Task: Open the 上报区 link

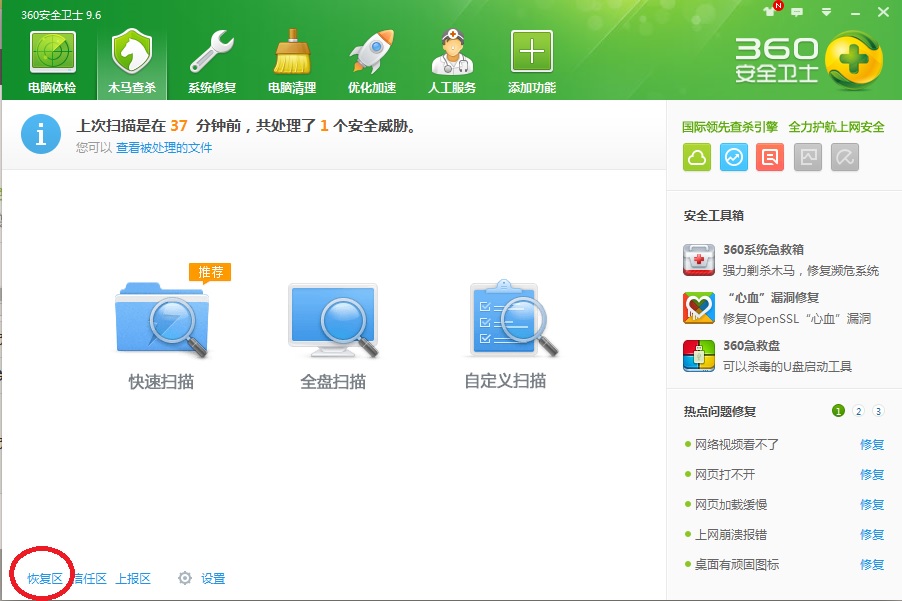Action: (133, 579)
